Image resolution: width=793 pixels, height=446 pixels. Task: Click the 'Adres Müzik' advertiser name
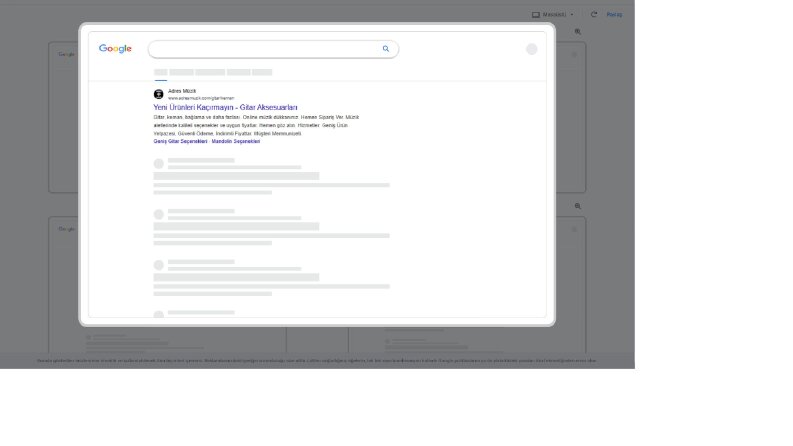coord(182,91)
